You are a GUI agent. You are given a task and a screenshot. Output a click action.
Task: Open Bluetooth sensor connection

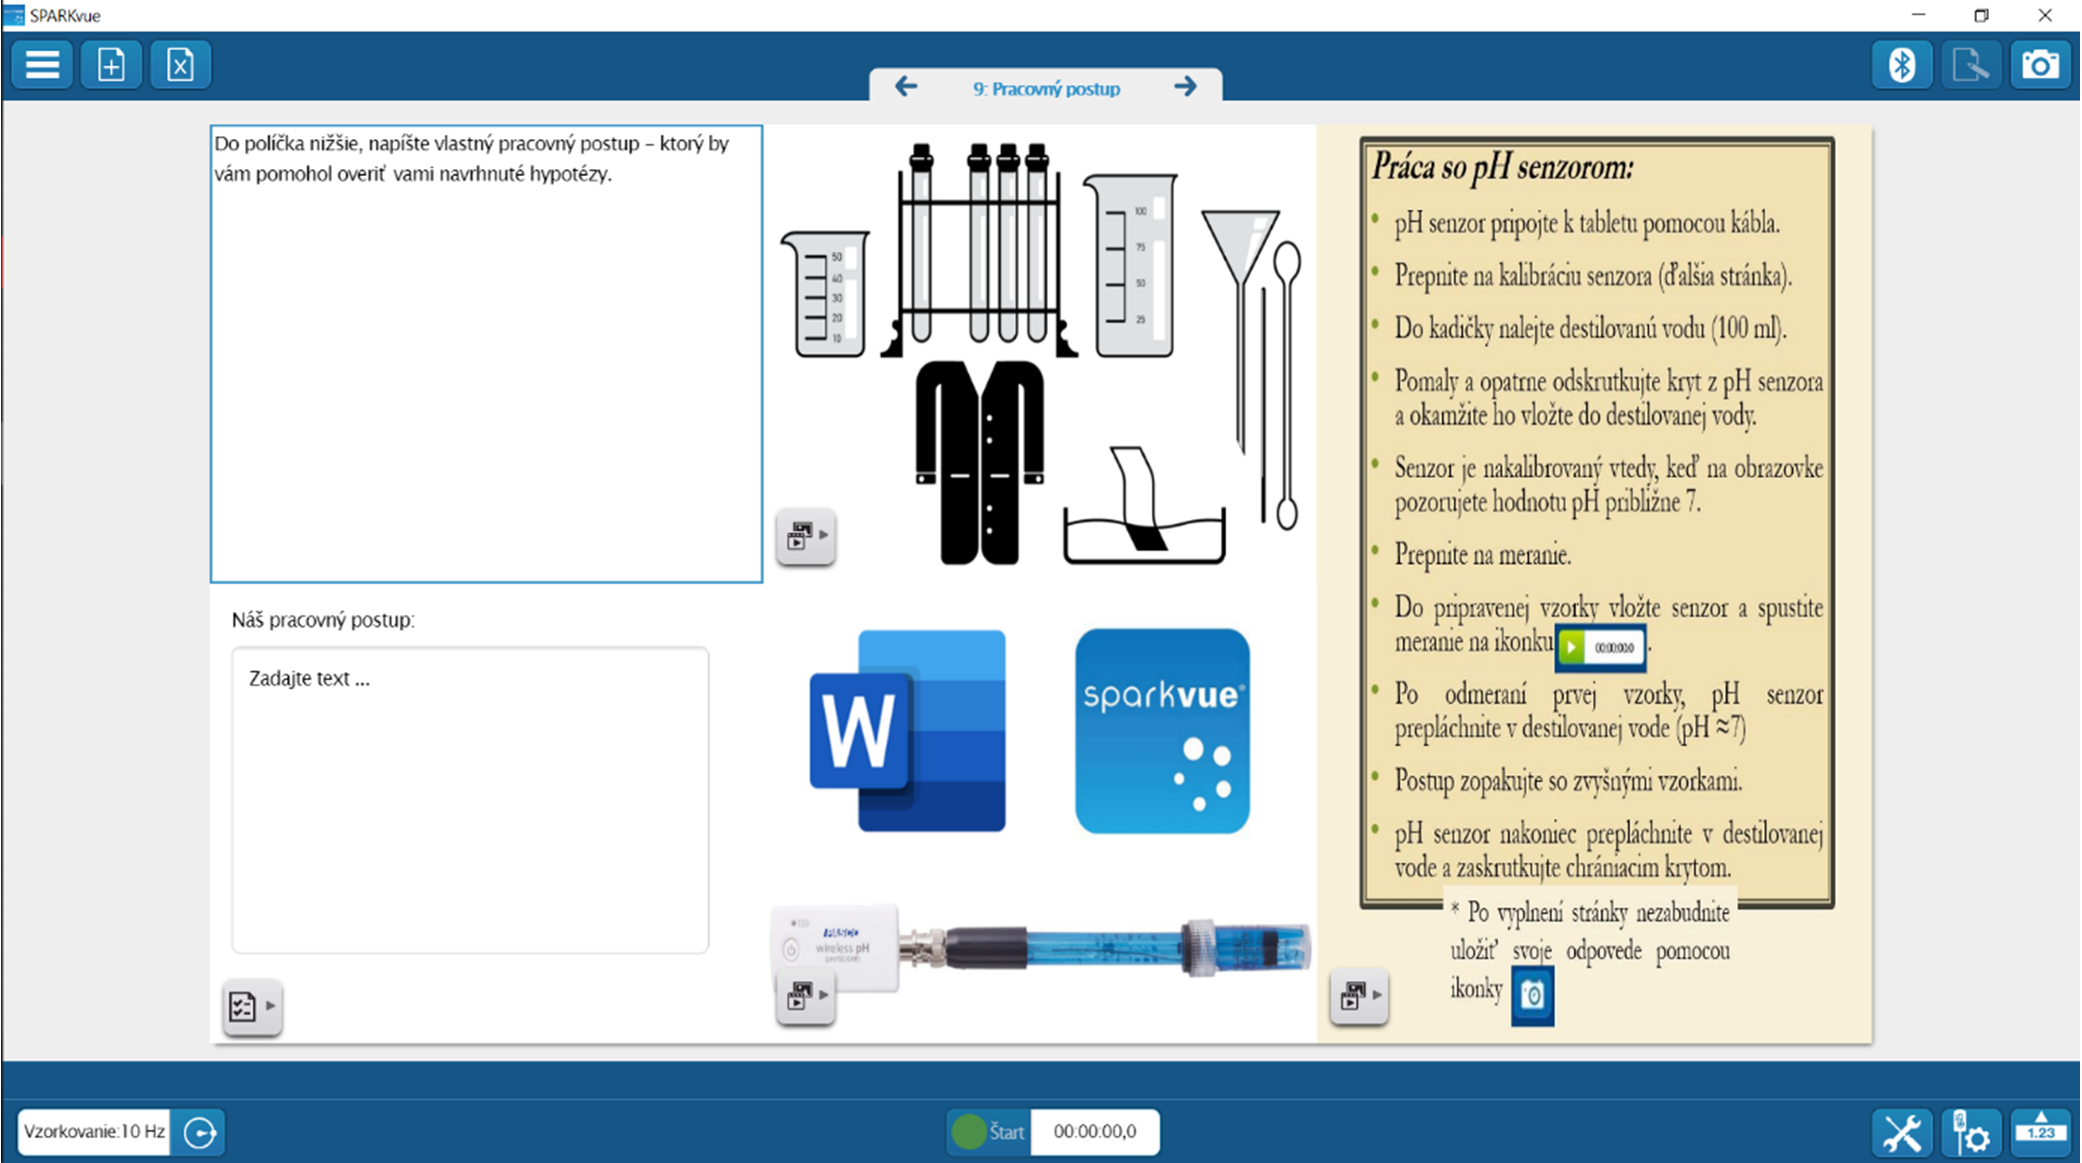pos(1901,65)
